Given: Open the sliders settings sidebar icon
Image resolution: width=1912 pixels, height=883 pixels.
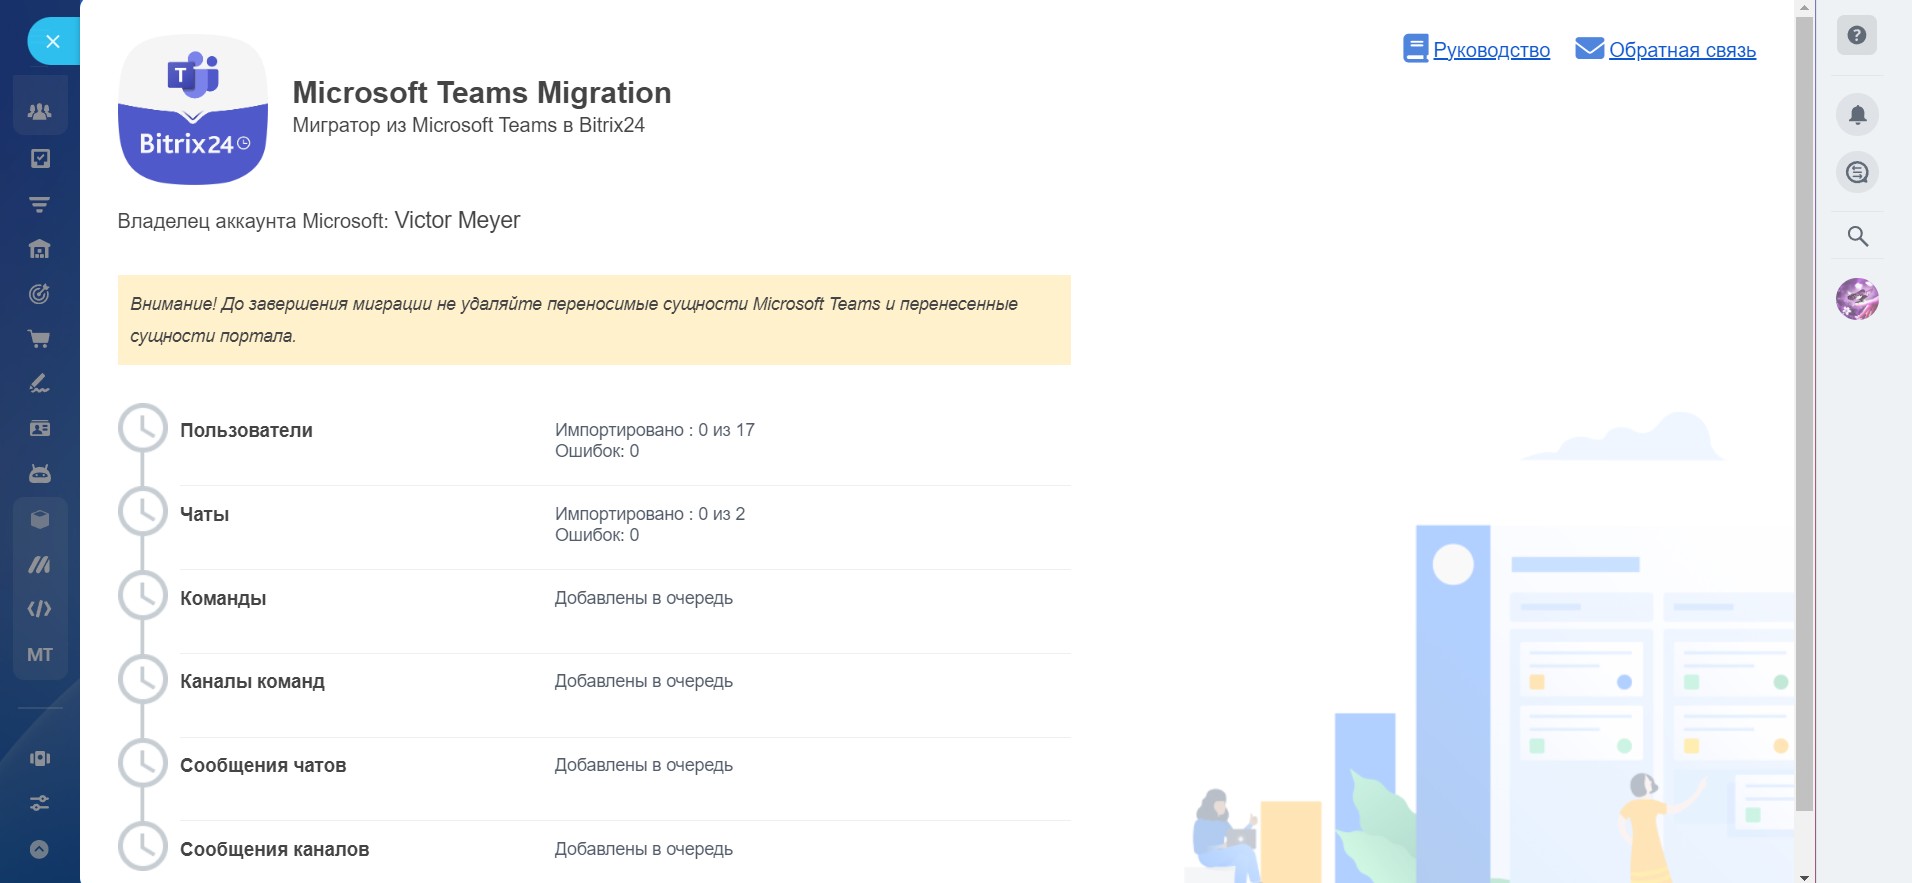Looking at the screenshot, I should pyautogui.click(x=40, y=803).
